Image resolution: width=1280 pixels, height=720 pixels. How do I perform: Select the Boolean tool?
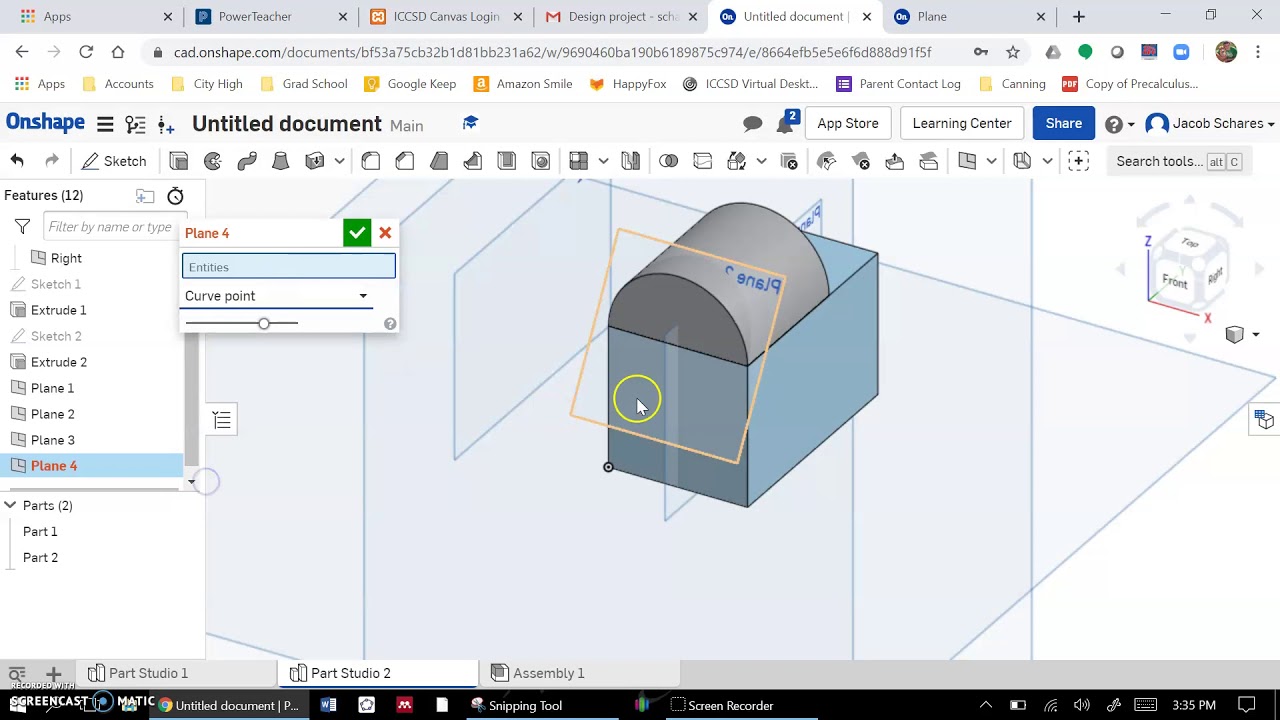pyautogui.click(x=669, y=161)
